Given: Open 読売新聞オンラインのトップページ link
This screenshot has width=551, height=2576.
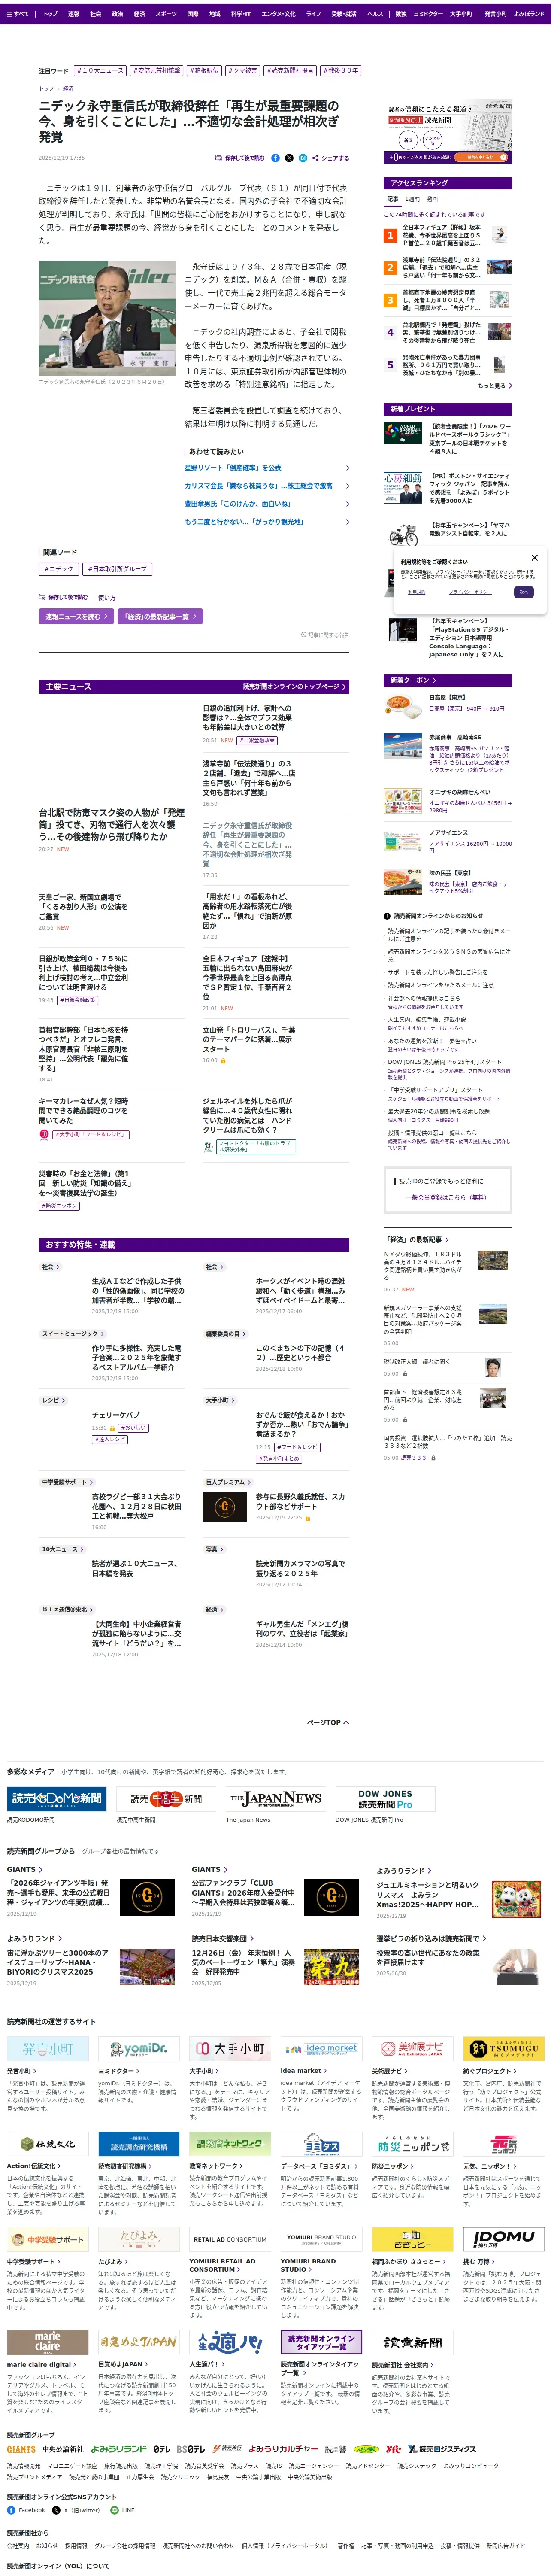Looking at the screenshot, I should (x=294, y=687).
